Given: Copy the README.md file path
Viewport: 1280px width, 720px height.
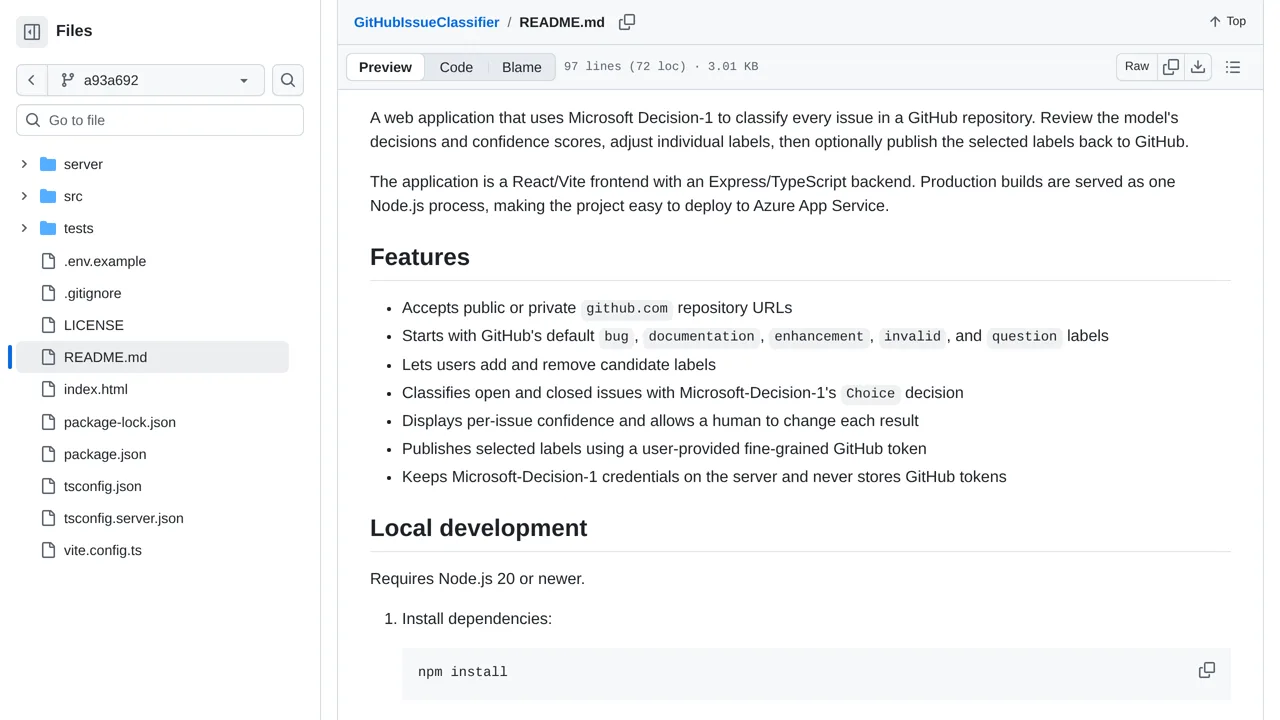Looking at the screenshot, I should click(627, 22).
